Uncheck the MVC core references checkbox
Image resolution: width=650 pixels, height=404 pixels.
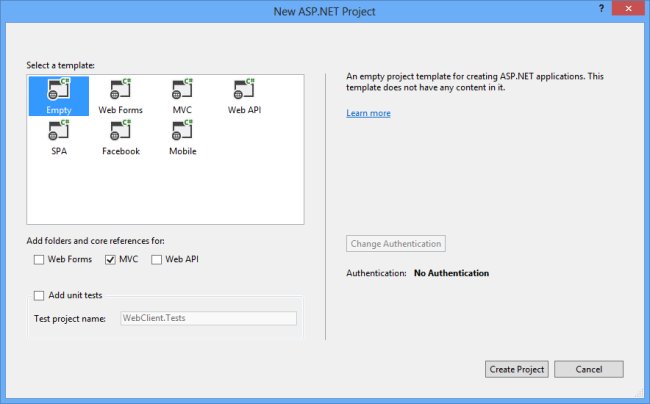[x=110, y=260]
